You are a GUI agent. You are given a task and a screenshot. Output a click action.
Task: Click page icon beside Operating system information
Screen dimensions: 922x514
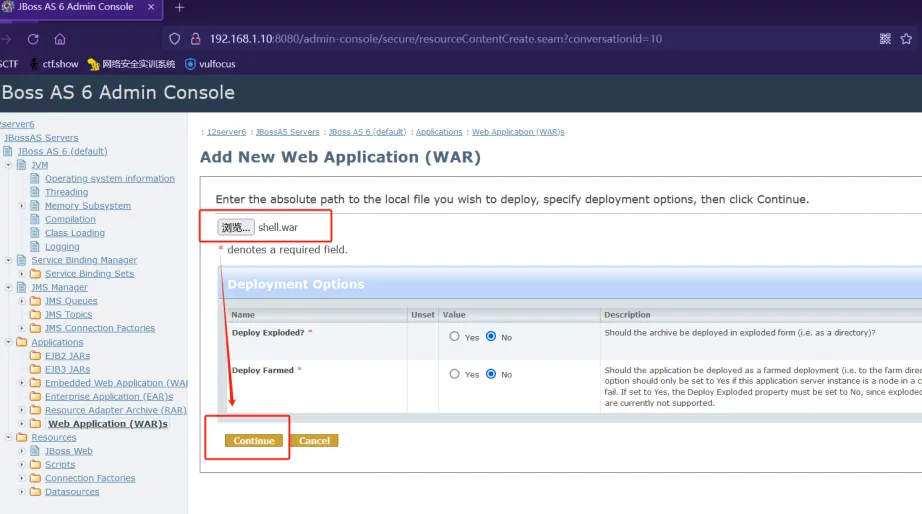(35, 178)
